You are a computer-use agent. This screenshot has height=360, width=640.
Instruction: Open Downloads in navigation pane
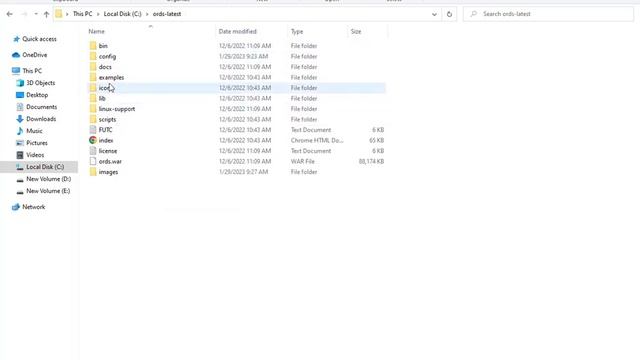point(41,119)
